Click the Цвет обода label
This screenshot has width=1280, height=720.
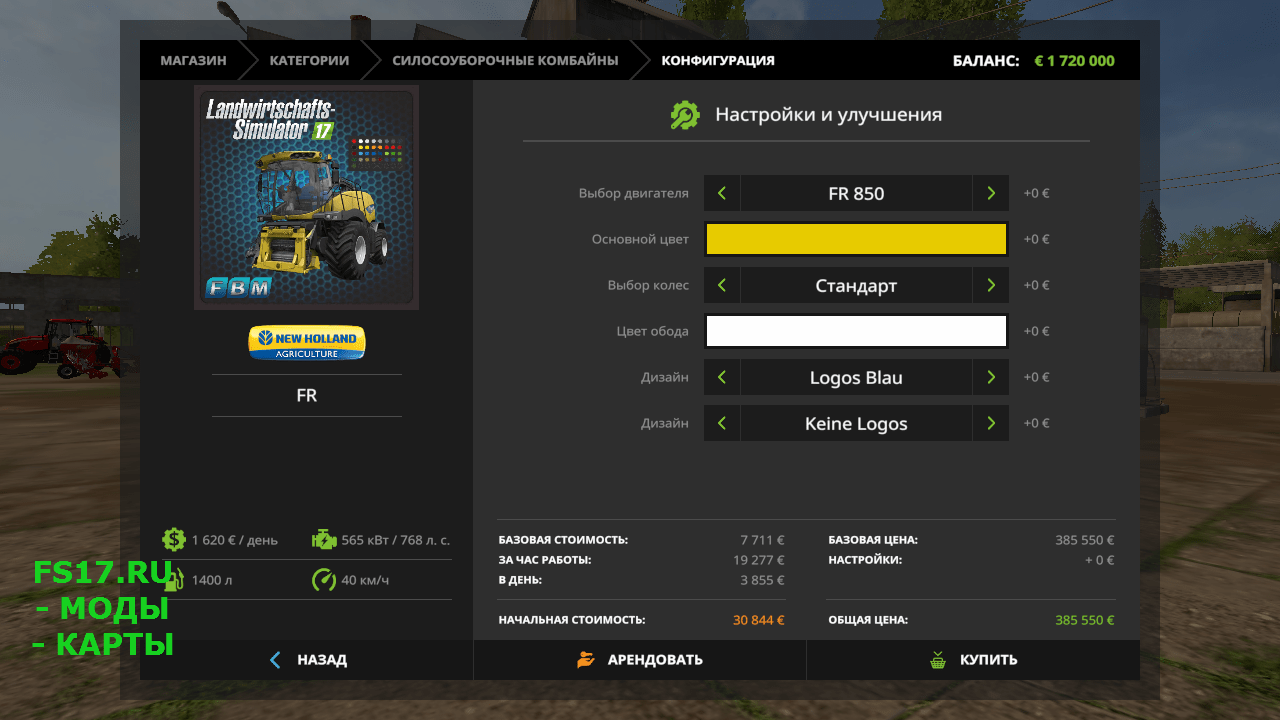coord(652,331)
